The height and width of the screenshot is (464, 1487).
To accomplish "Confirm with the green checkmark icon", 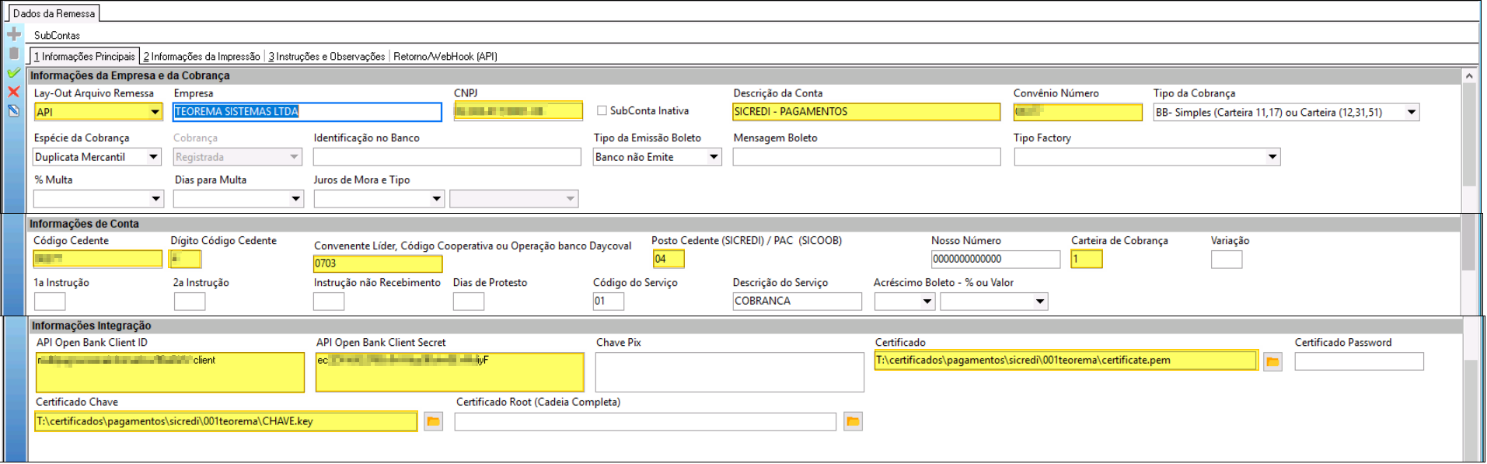I will pos(13,73).
